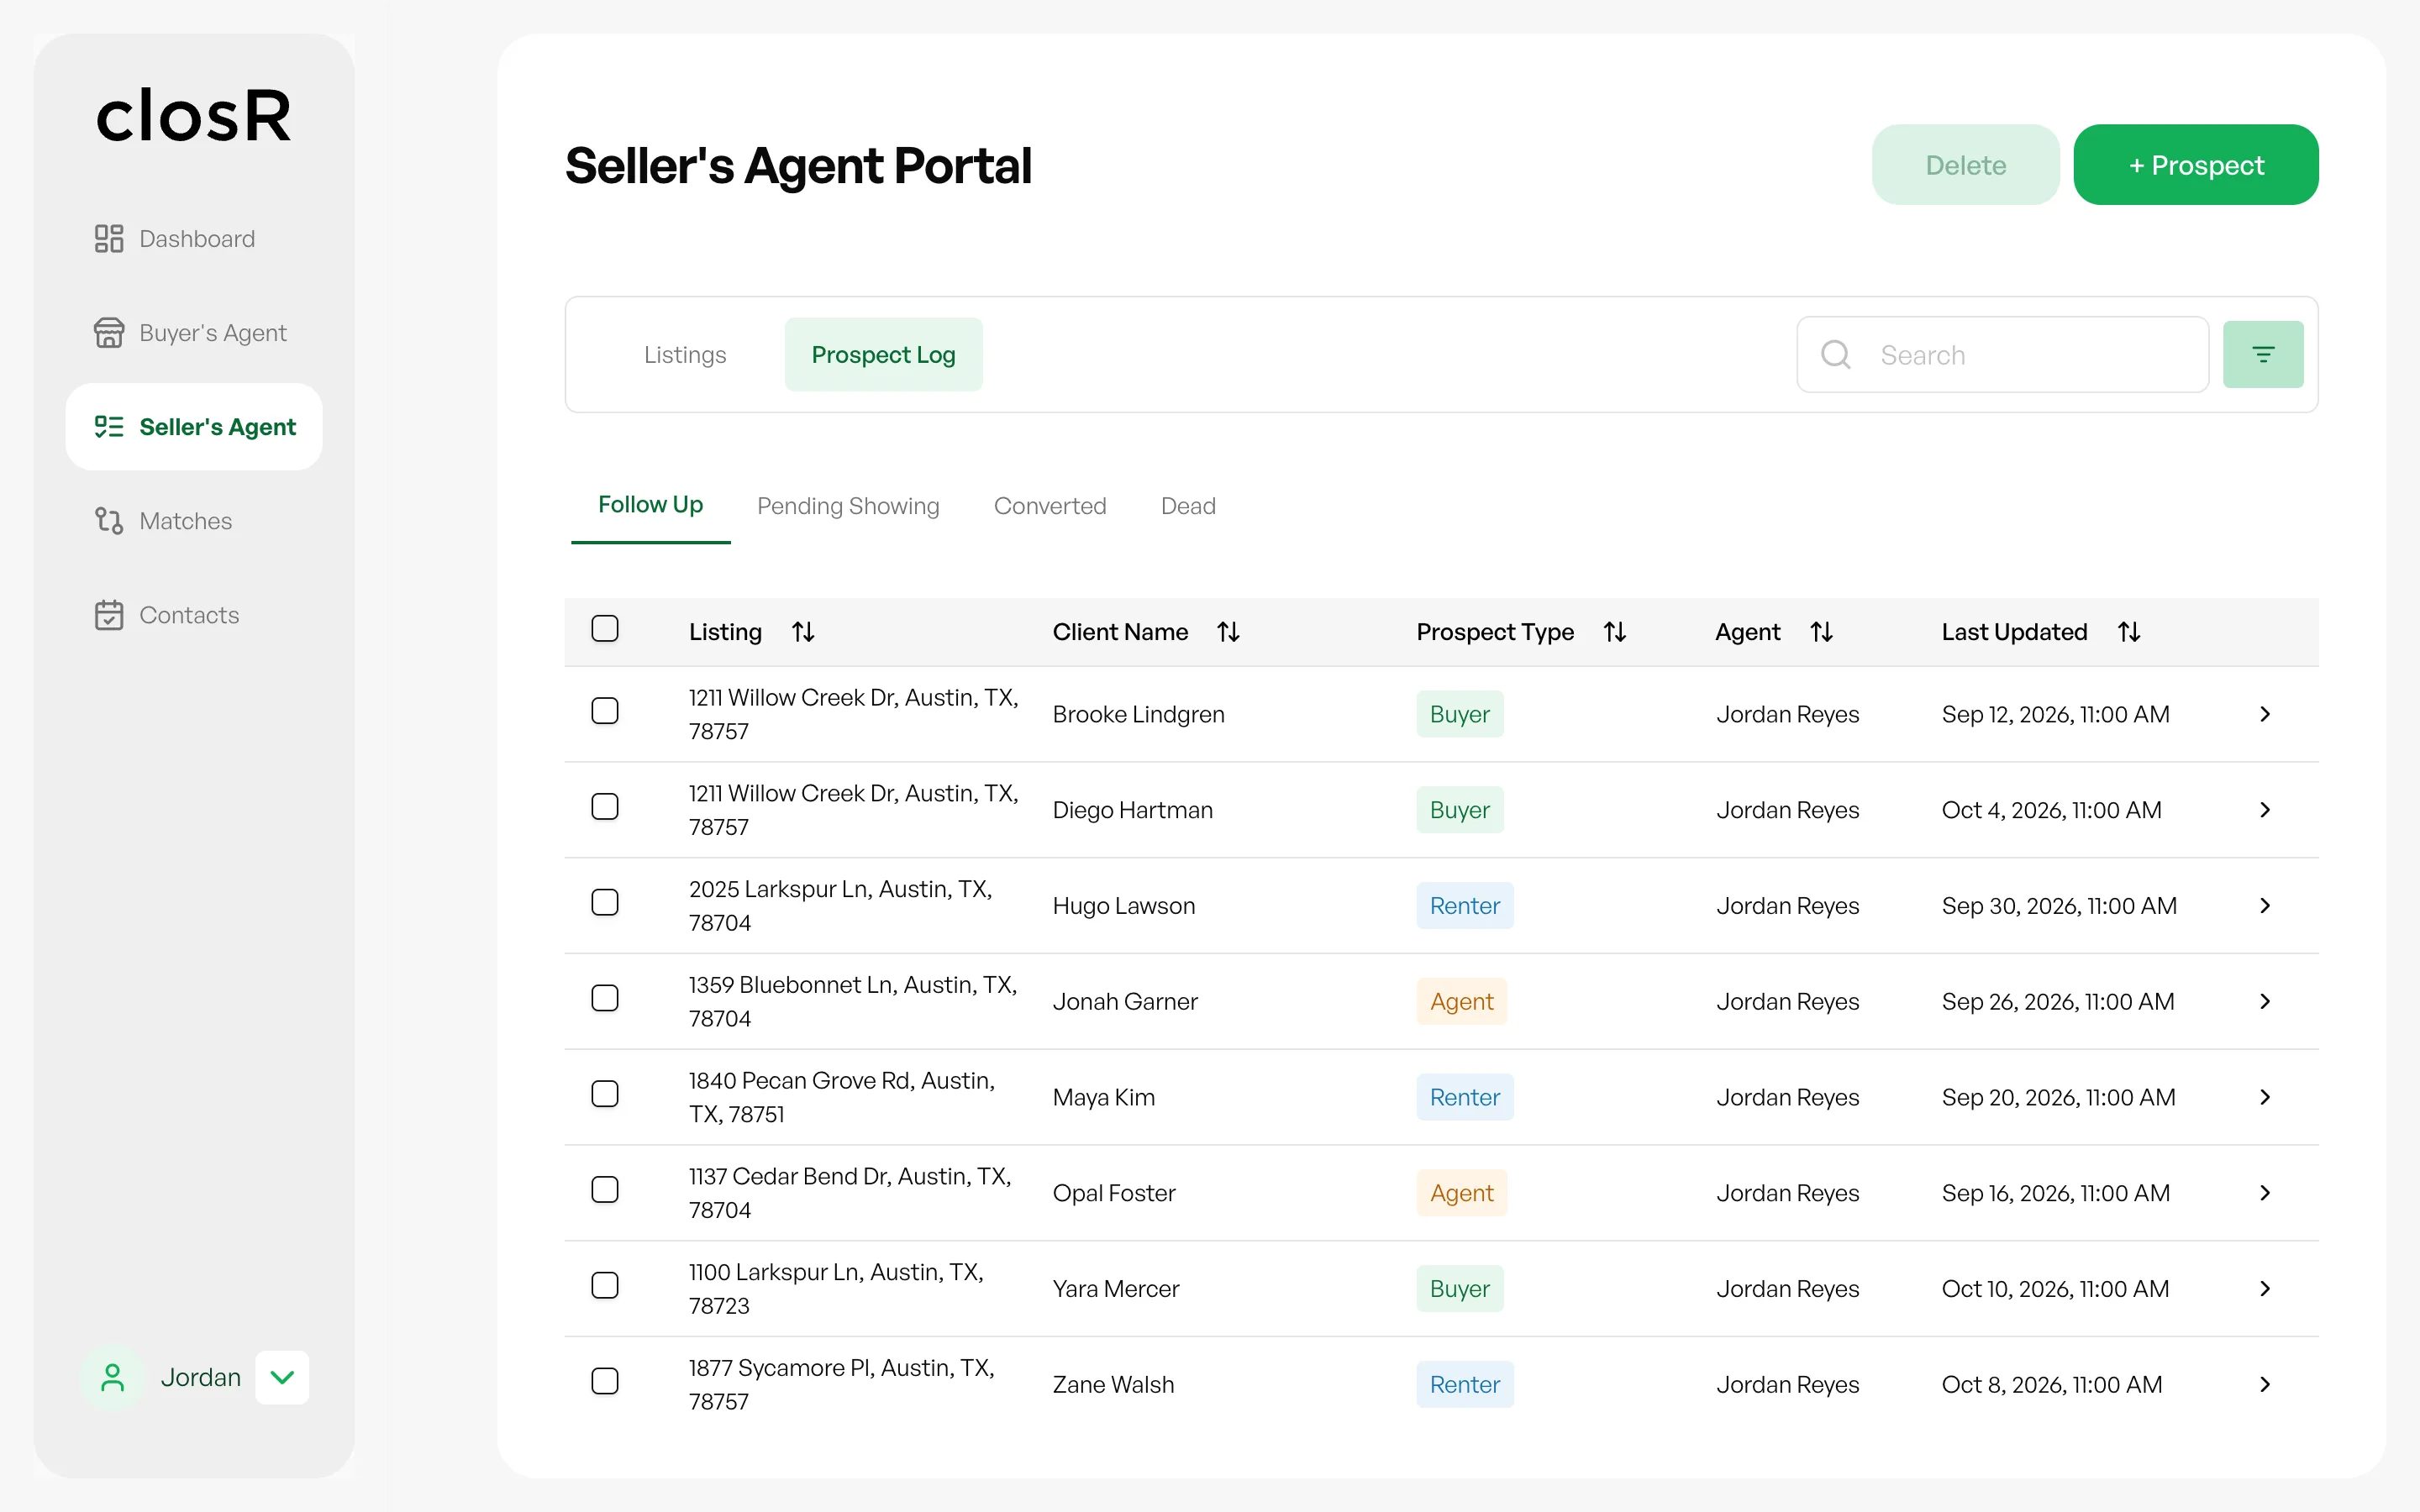Image resolution: width=2420 pixels, height=1512 pixels.
Task: Switch to the Listings tab
Action: 685,354
